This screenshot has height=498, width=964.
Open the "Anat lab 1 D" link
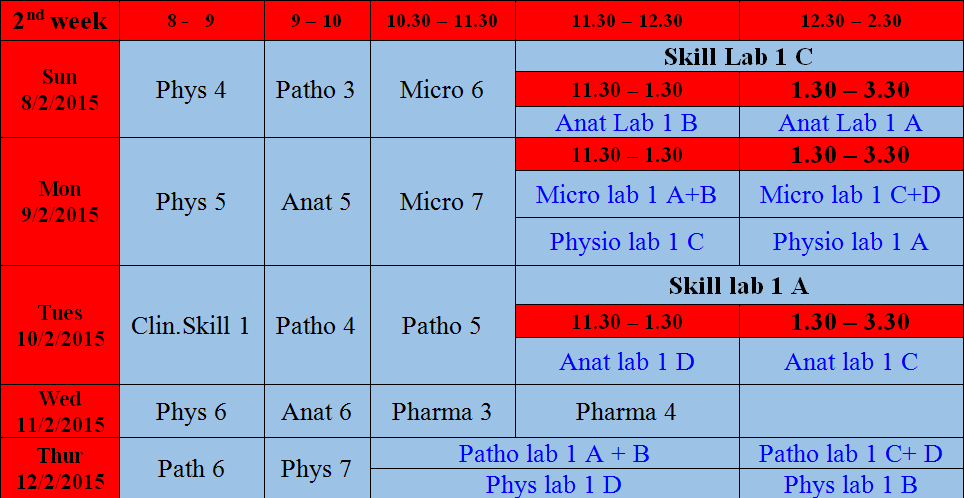point(627,362)
